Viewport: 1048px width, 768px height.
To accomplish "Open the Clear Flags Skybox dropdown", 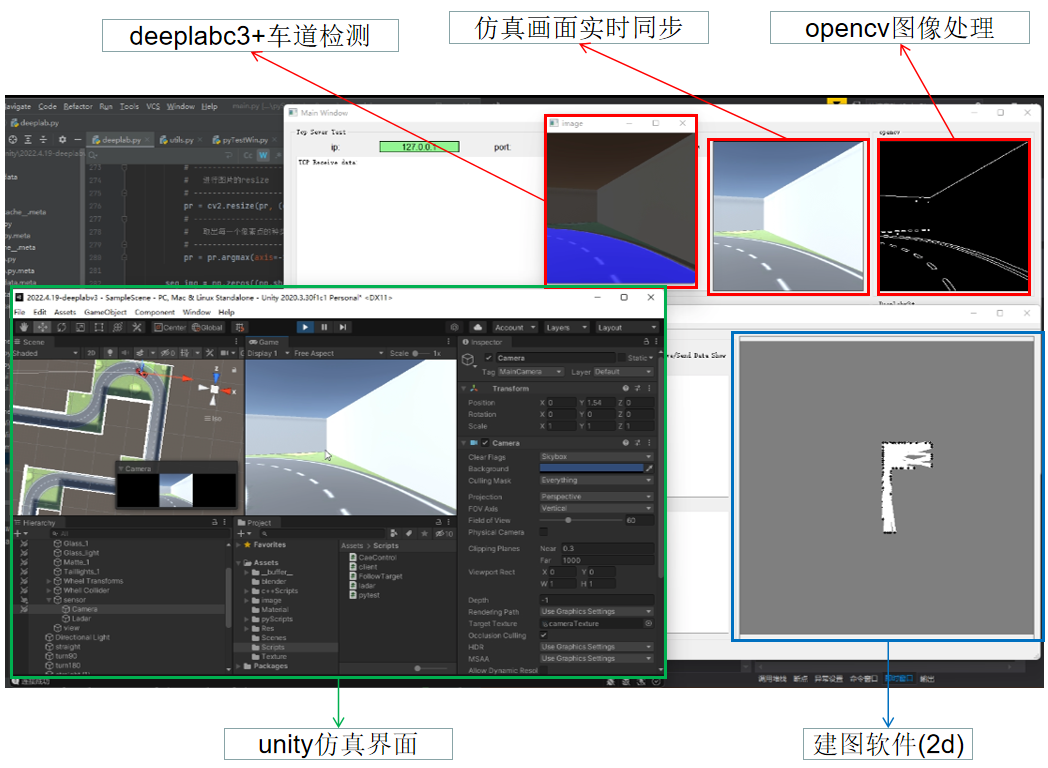I will 595,456.
